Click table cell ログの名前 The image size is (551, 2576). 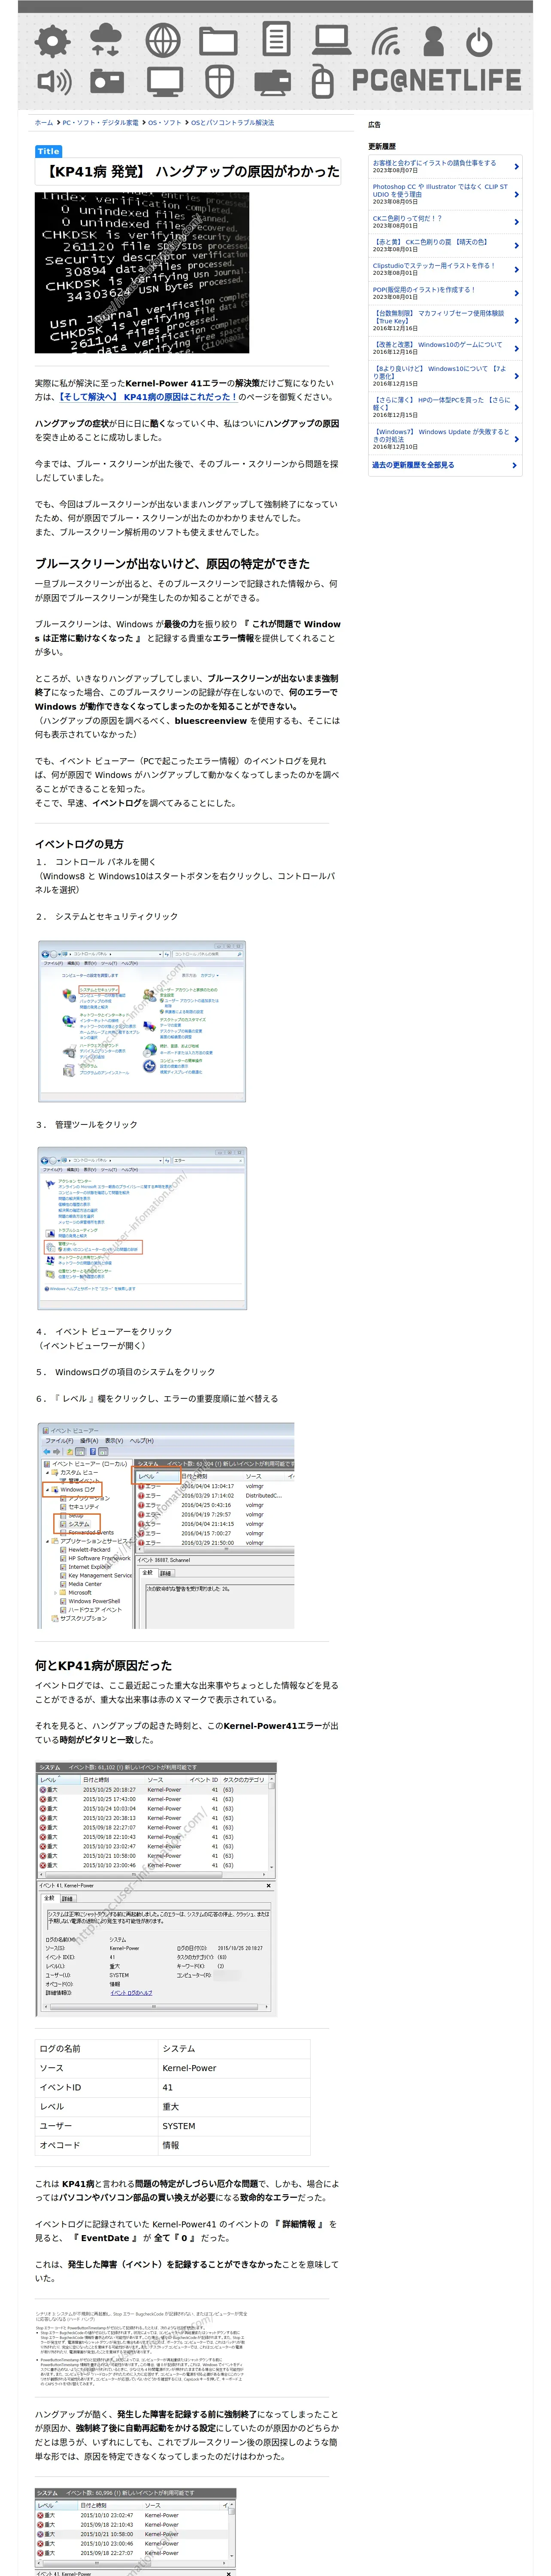click(97, 2049)
